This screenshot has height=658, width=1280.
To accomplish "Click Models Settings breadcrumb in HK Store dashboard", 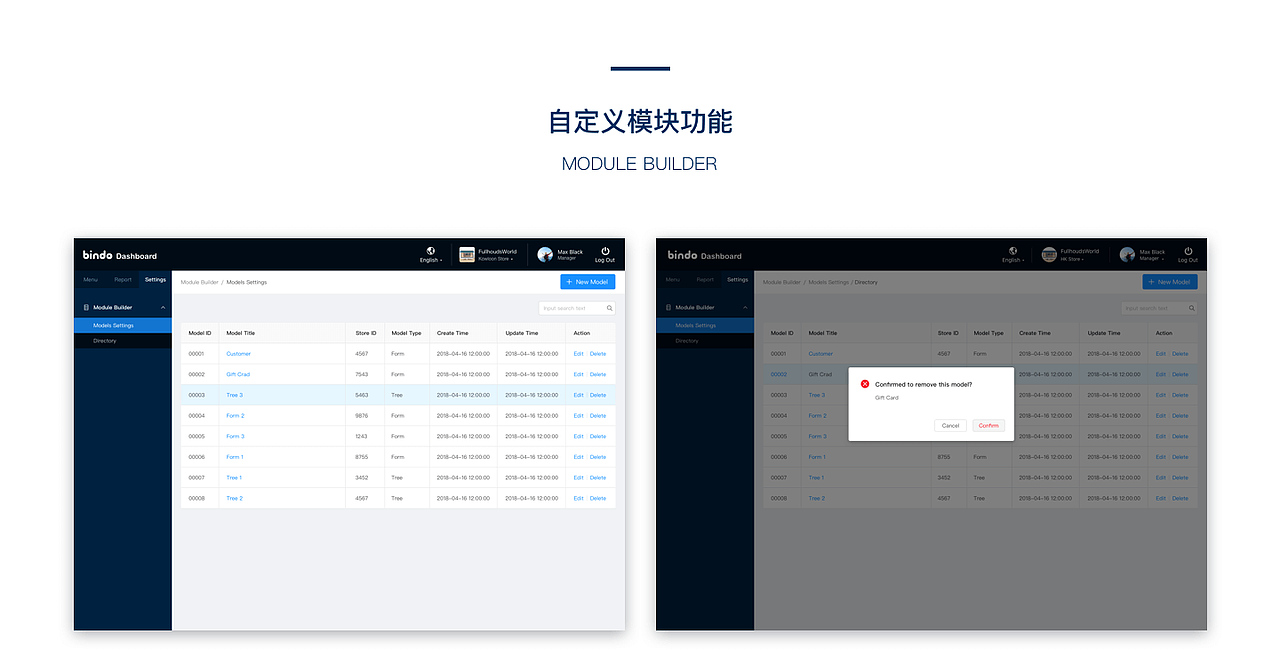I will click(829, 282).
